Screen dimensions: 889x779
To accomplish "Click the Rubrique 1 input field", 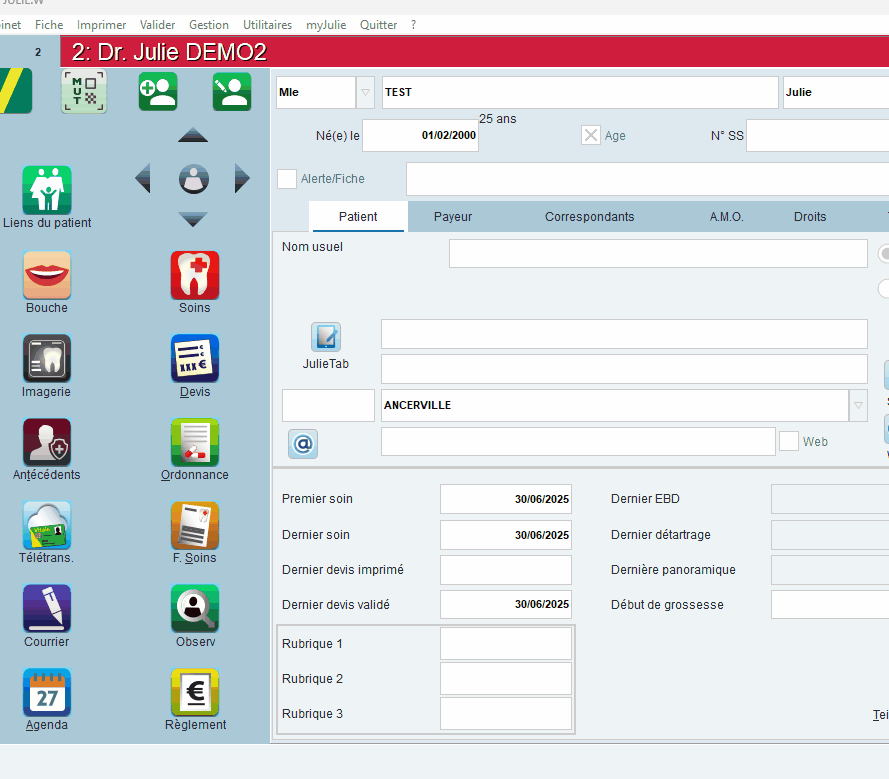I will coord(506,643).
